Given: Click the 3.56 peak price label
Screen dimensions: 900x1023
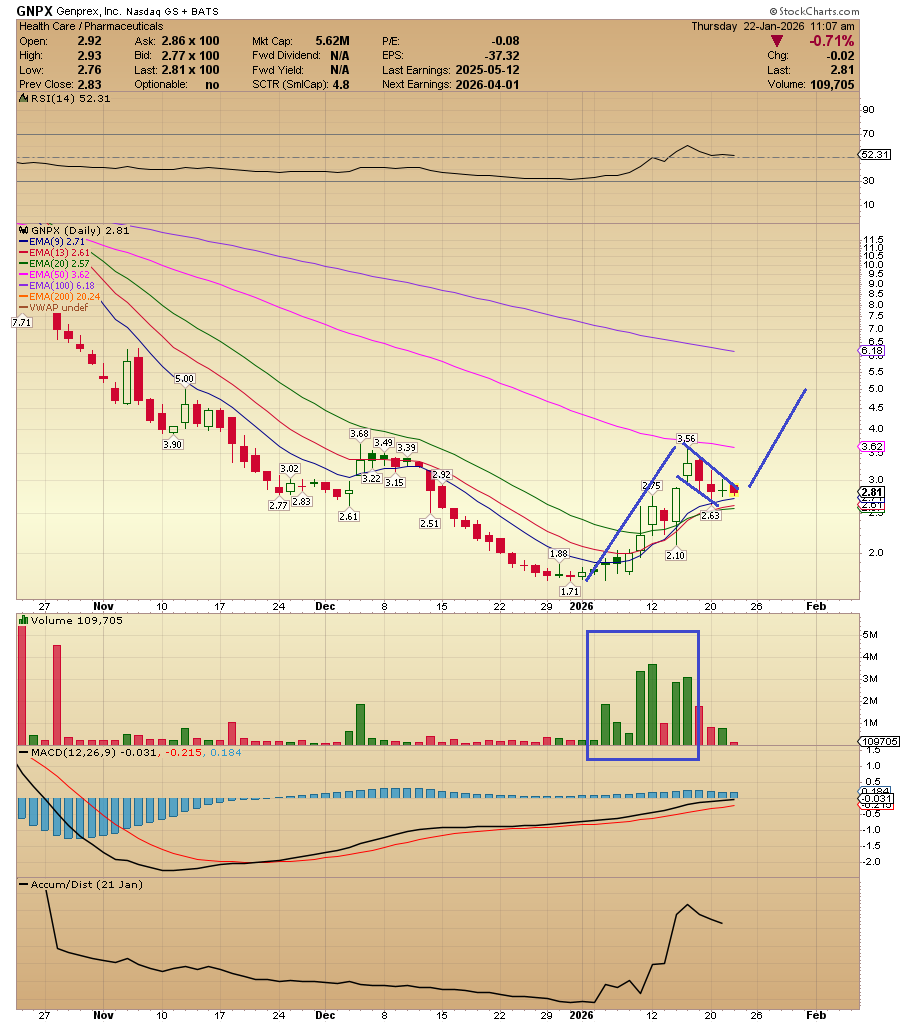Looking at the screenshot, I should pyautogui.click(x=687, y=438).
